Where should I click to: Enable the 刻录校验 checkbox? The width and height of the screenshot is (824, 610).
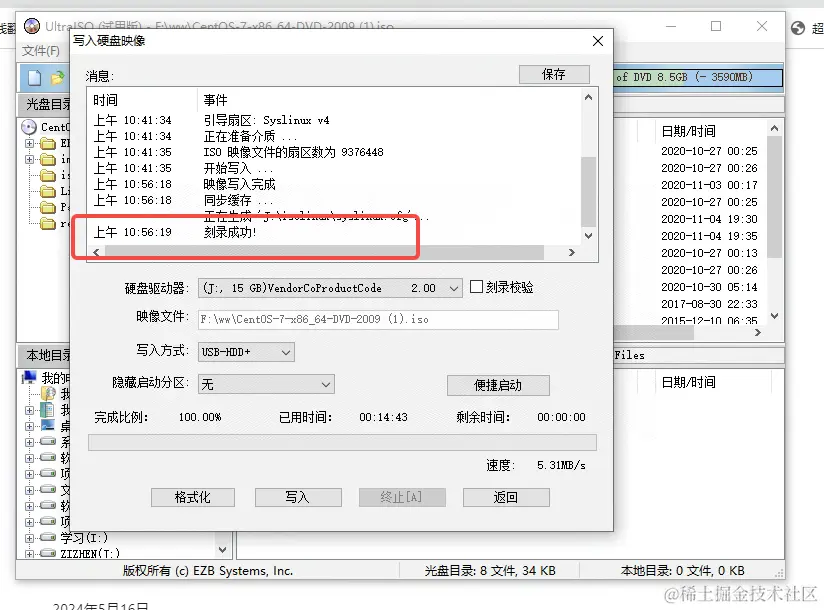[x=476, y=287]
